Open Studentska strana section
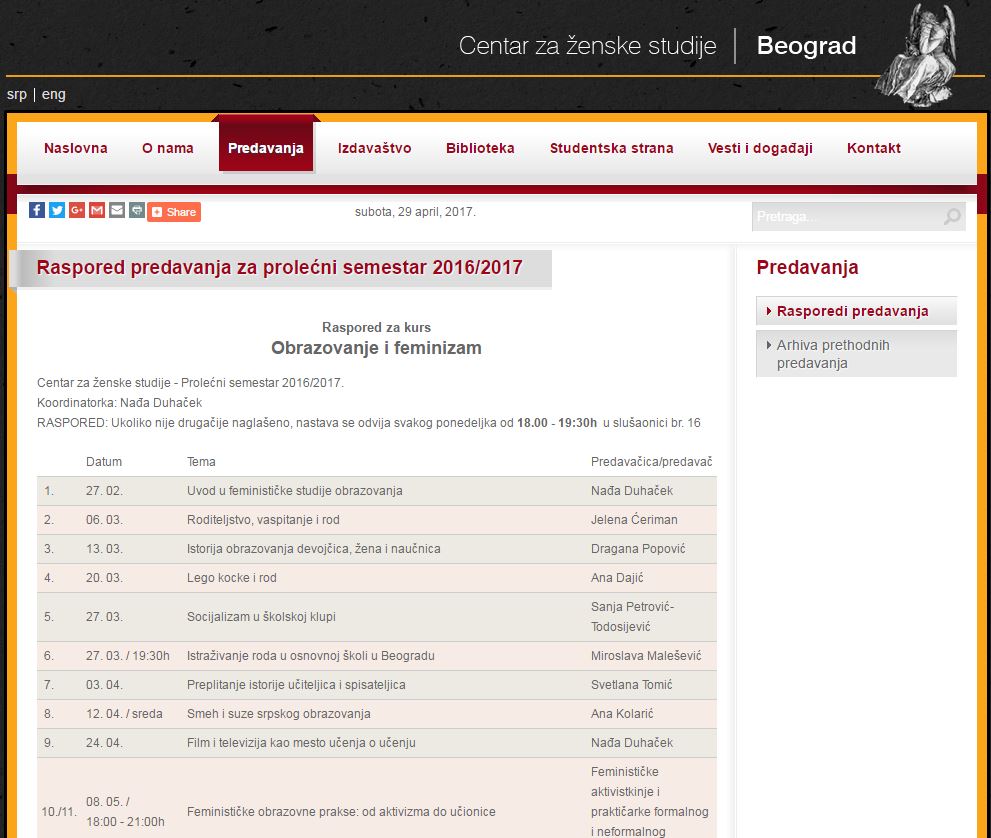The image size is (991, 838). tap(612, 148)
